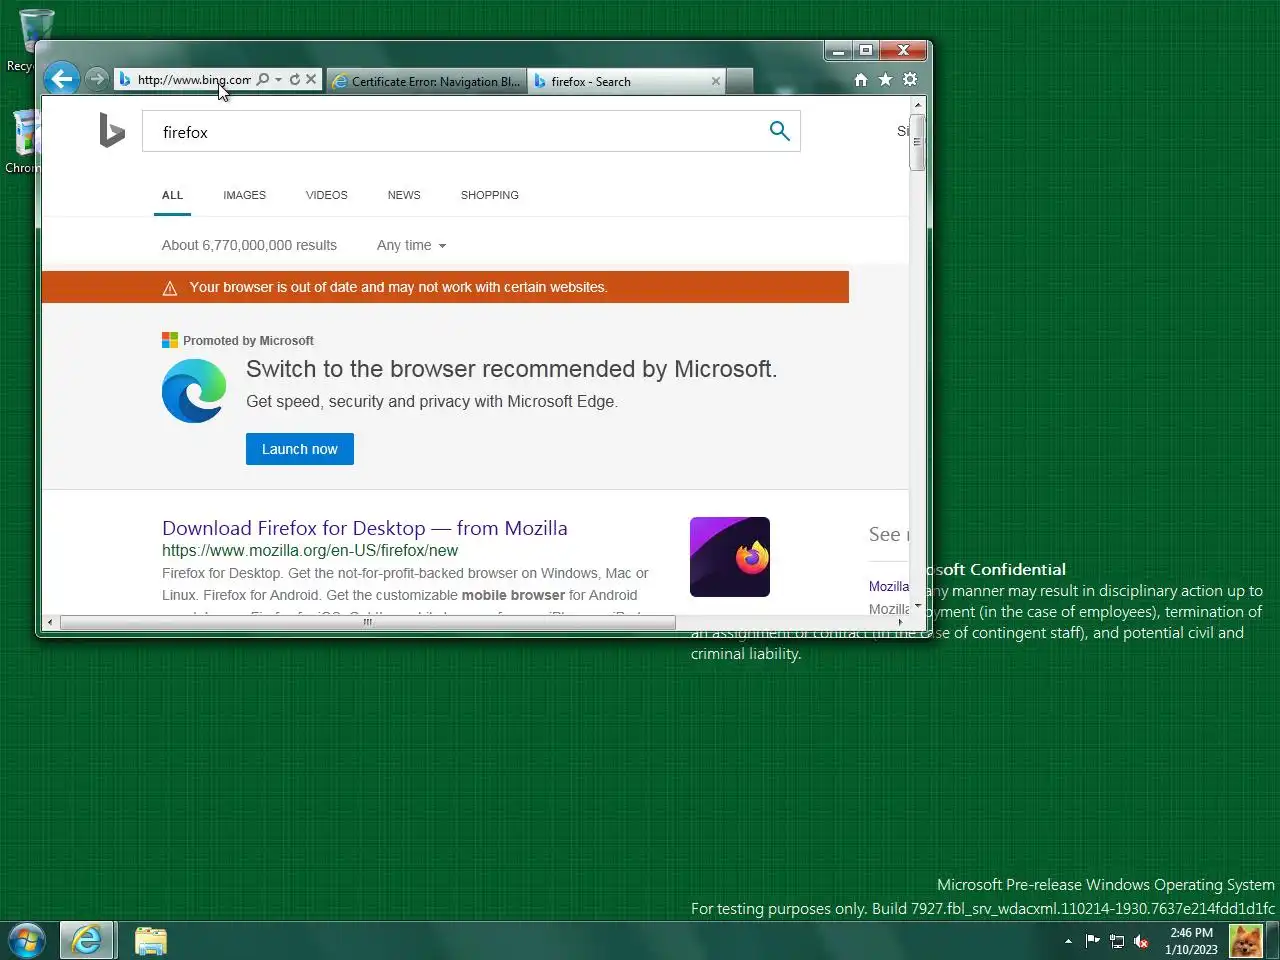The image size is (1280, 960).
Task: Stop loading with the address bar X
Action: [x=311, y=80]
